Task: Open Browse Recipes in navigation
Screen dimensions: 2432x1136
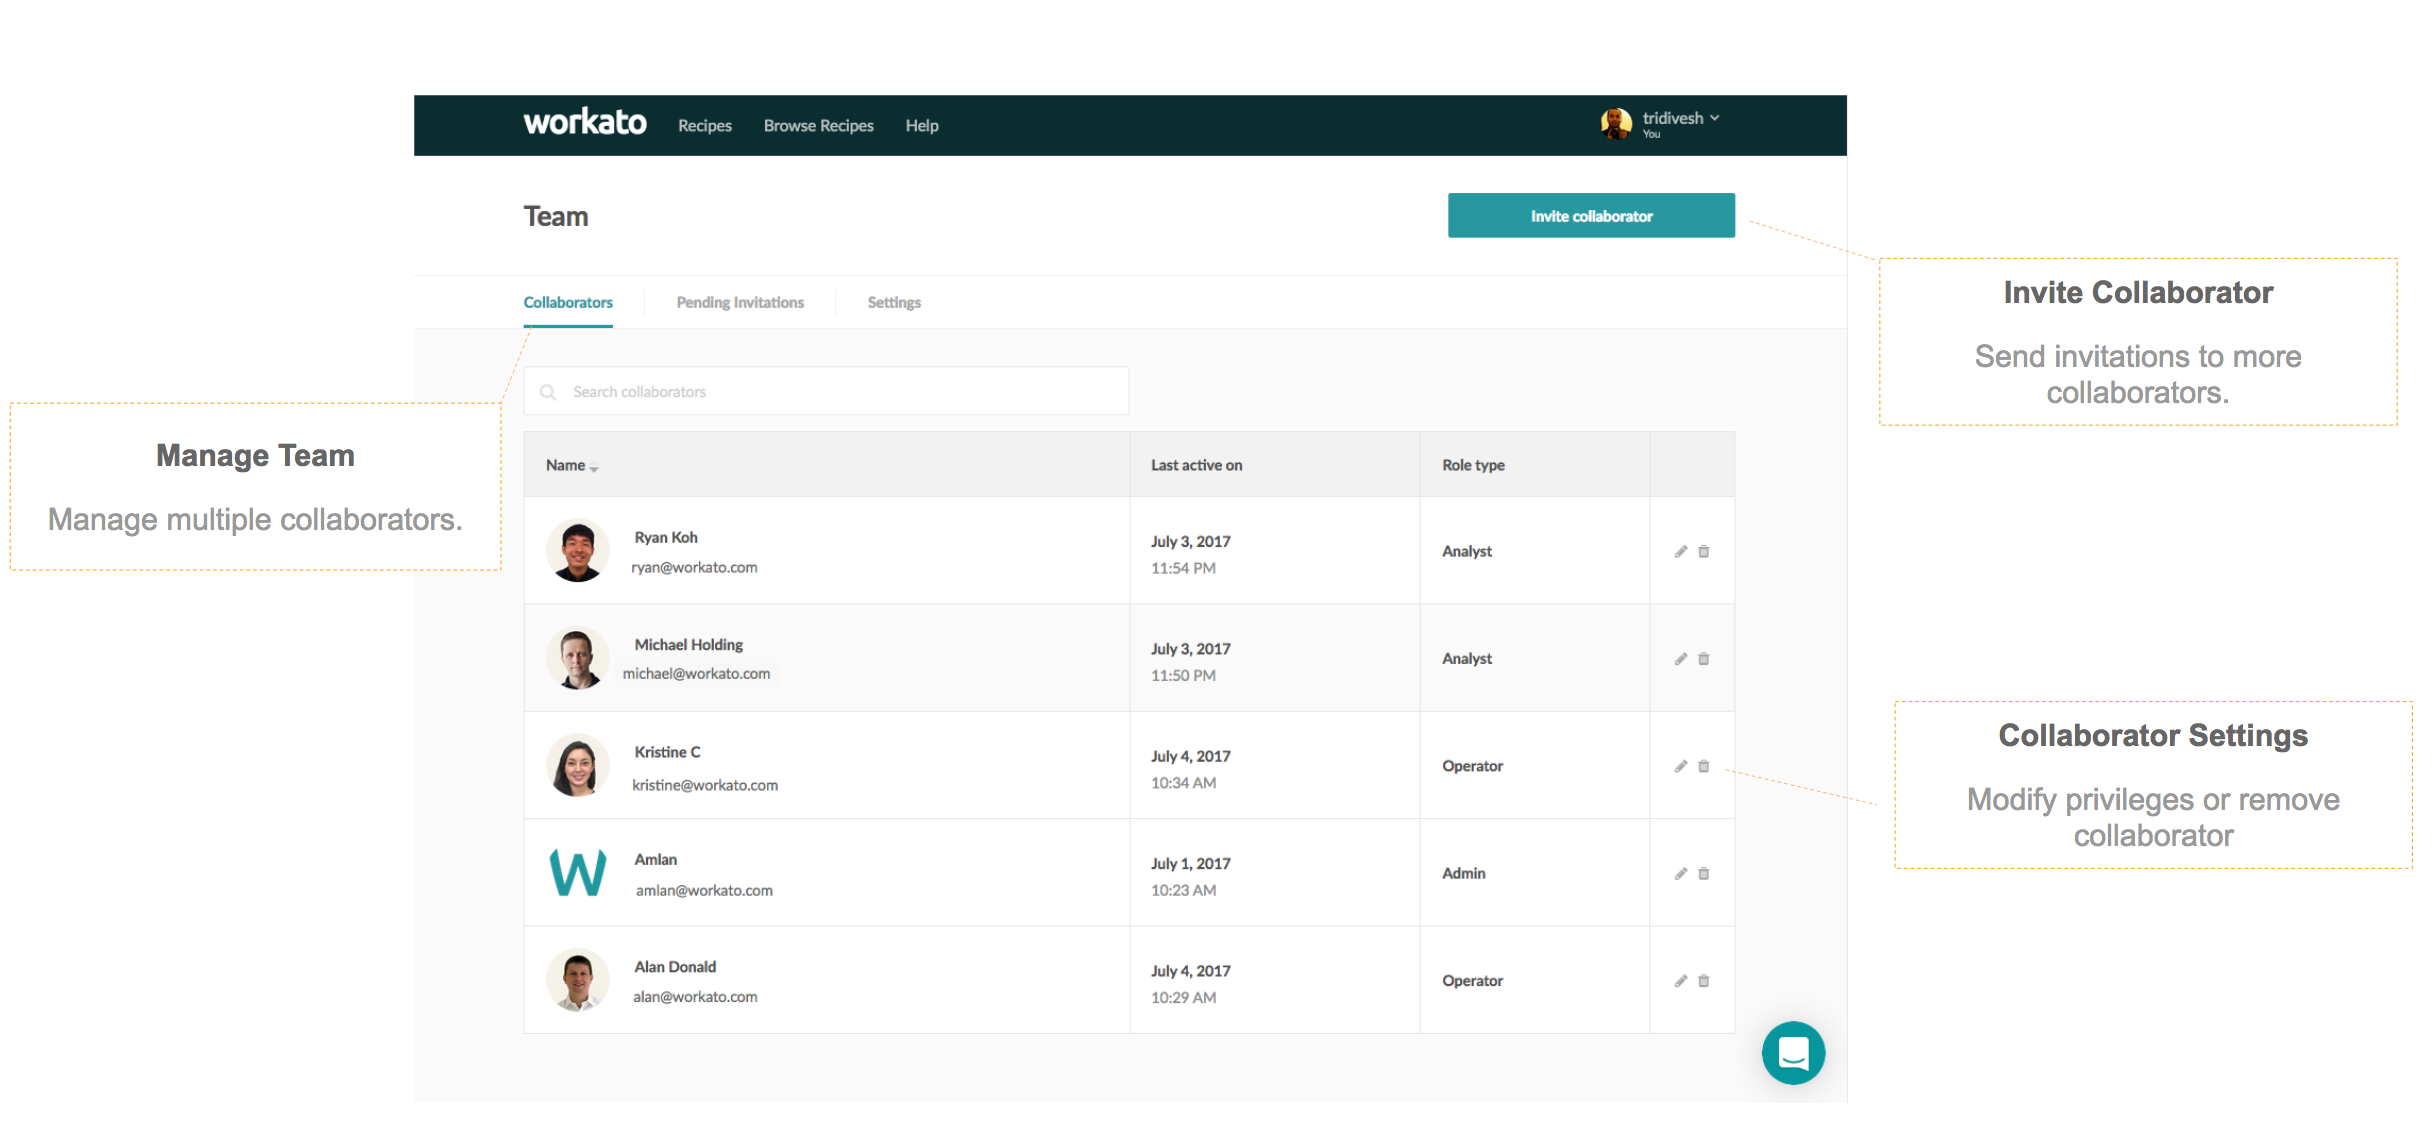Action: click(818, 126)
